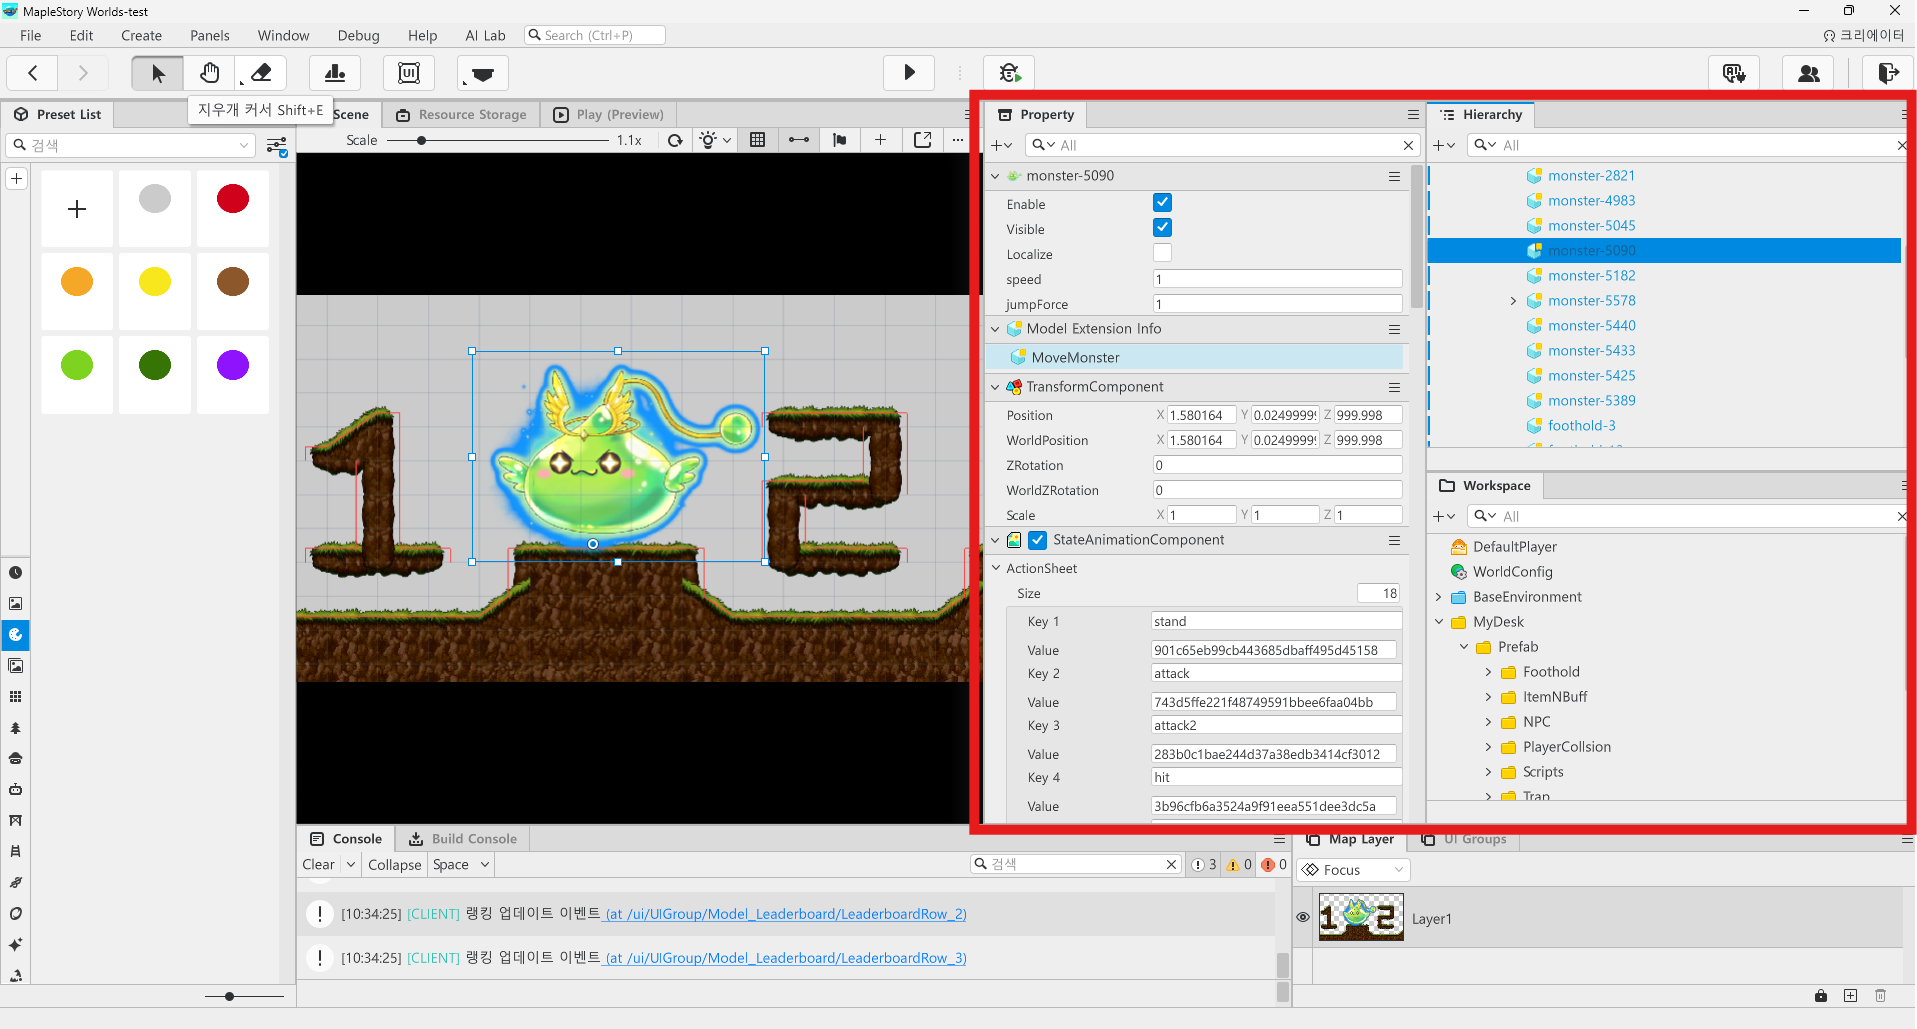Click the Clear button in Console
1917x1029 pixels.
tap(319, 865)
